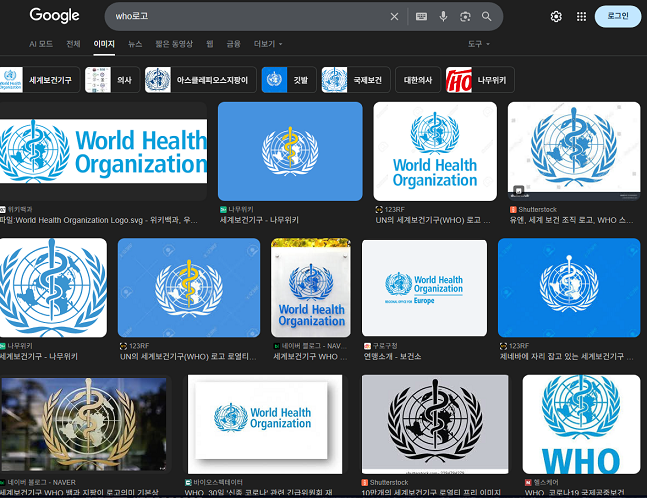Open the Google apps grid
Viewport: 647px width, 498px height.
click(x=581, y=17)
